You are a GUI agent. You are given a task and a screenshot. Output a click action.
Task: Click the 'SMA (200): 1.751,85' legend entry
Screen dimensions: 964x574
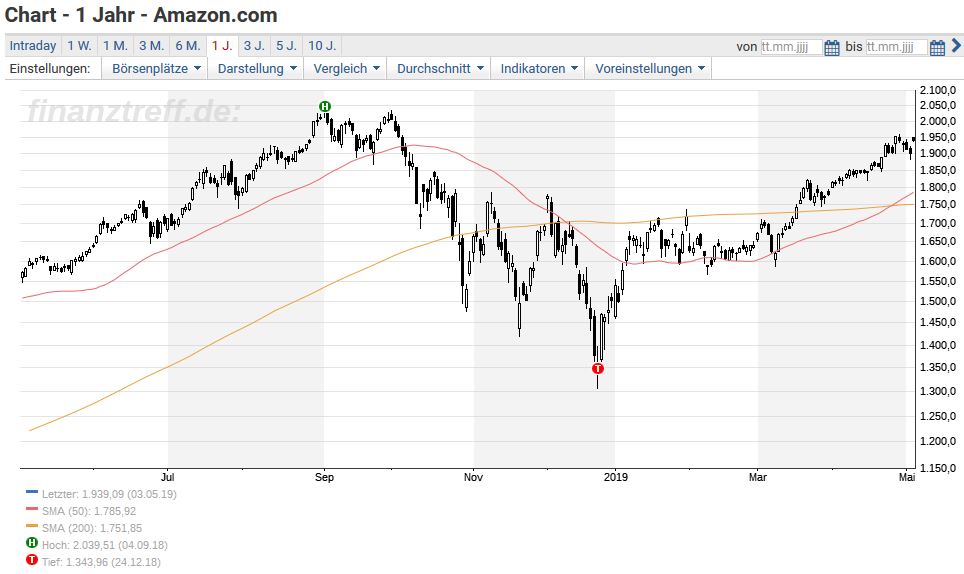(92, 528)
